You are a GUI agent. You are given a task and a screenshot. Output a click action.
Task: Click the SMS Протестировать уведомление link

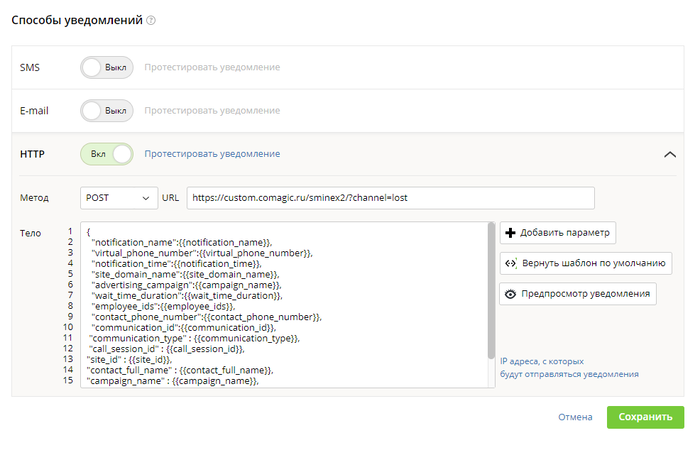(x=212, y=67)
